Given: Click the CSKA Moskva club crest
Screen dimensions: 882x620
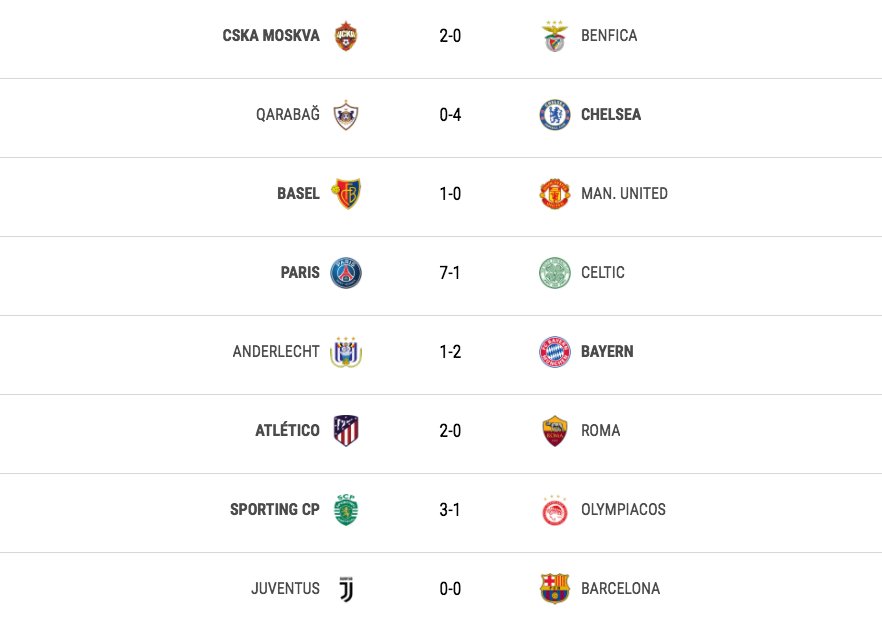Looking at the screenshot, I should point(346,36).
